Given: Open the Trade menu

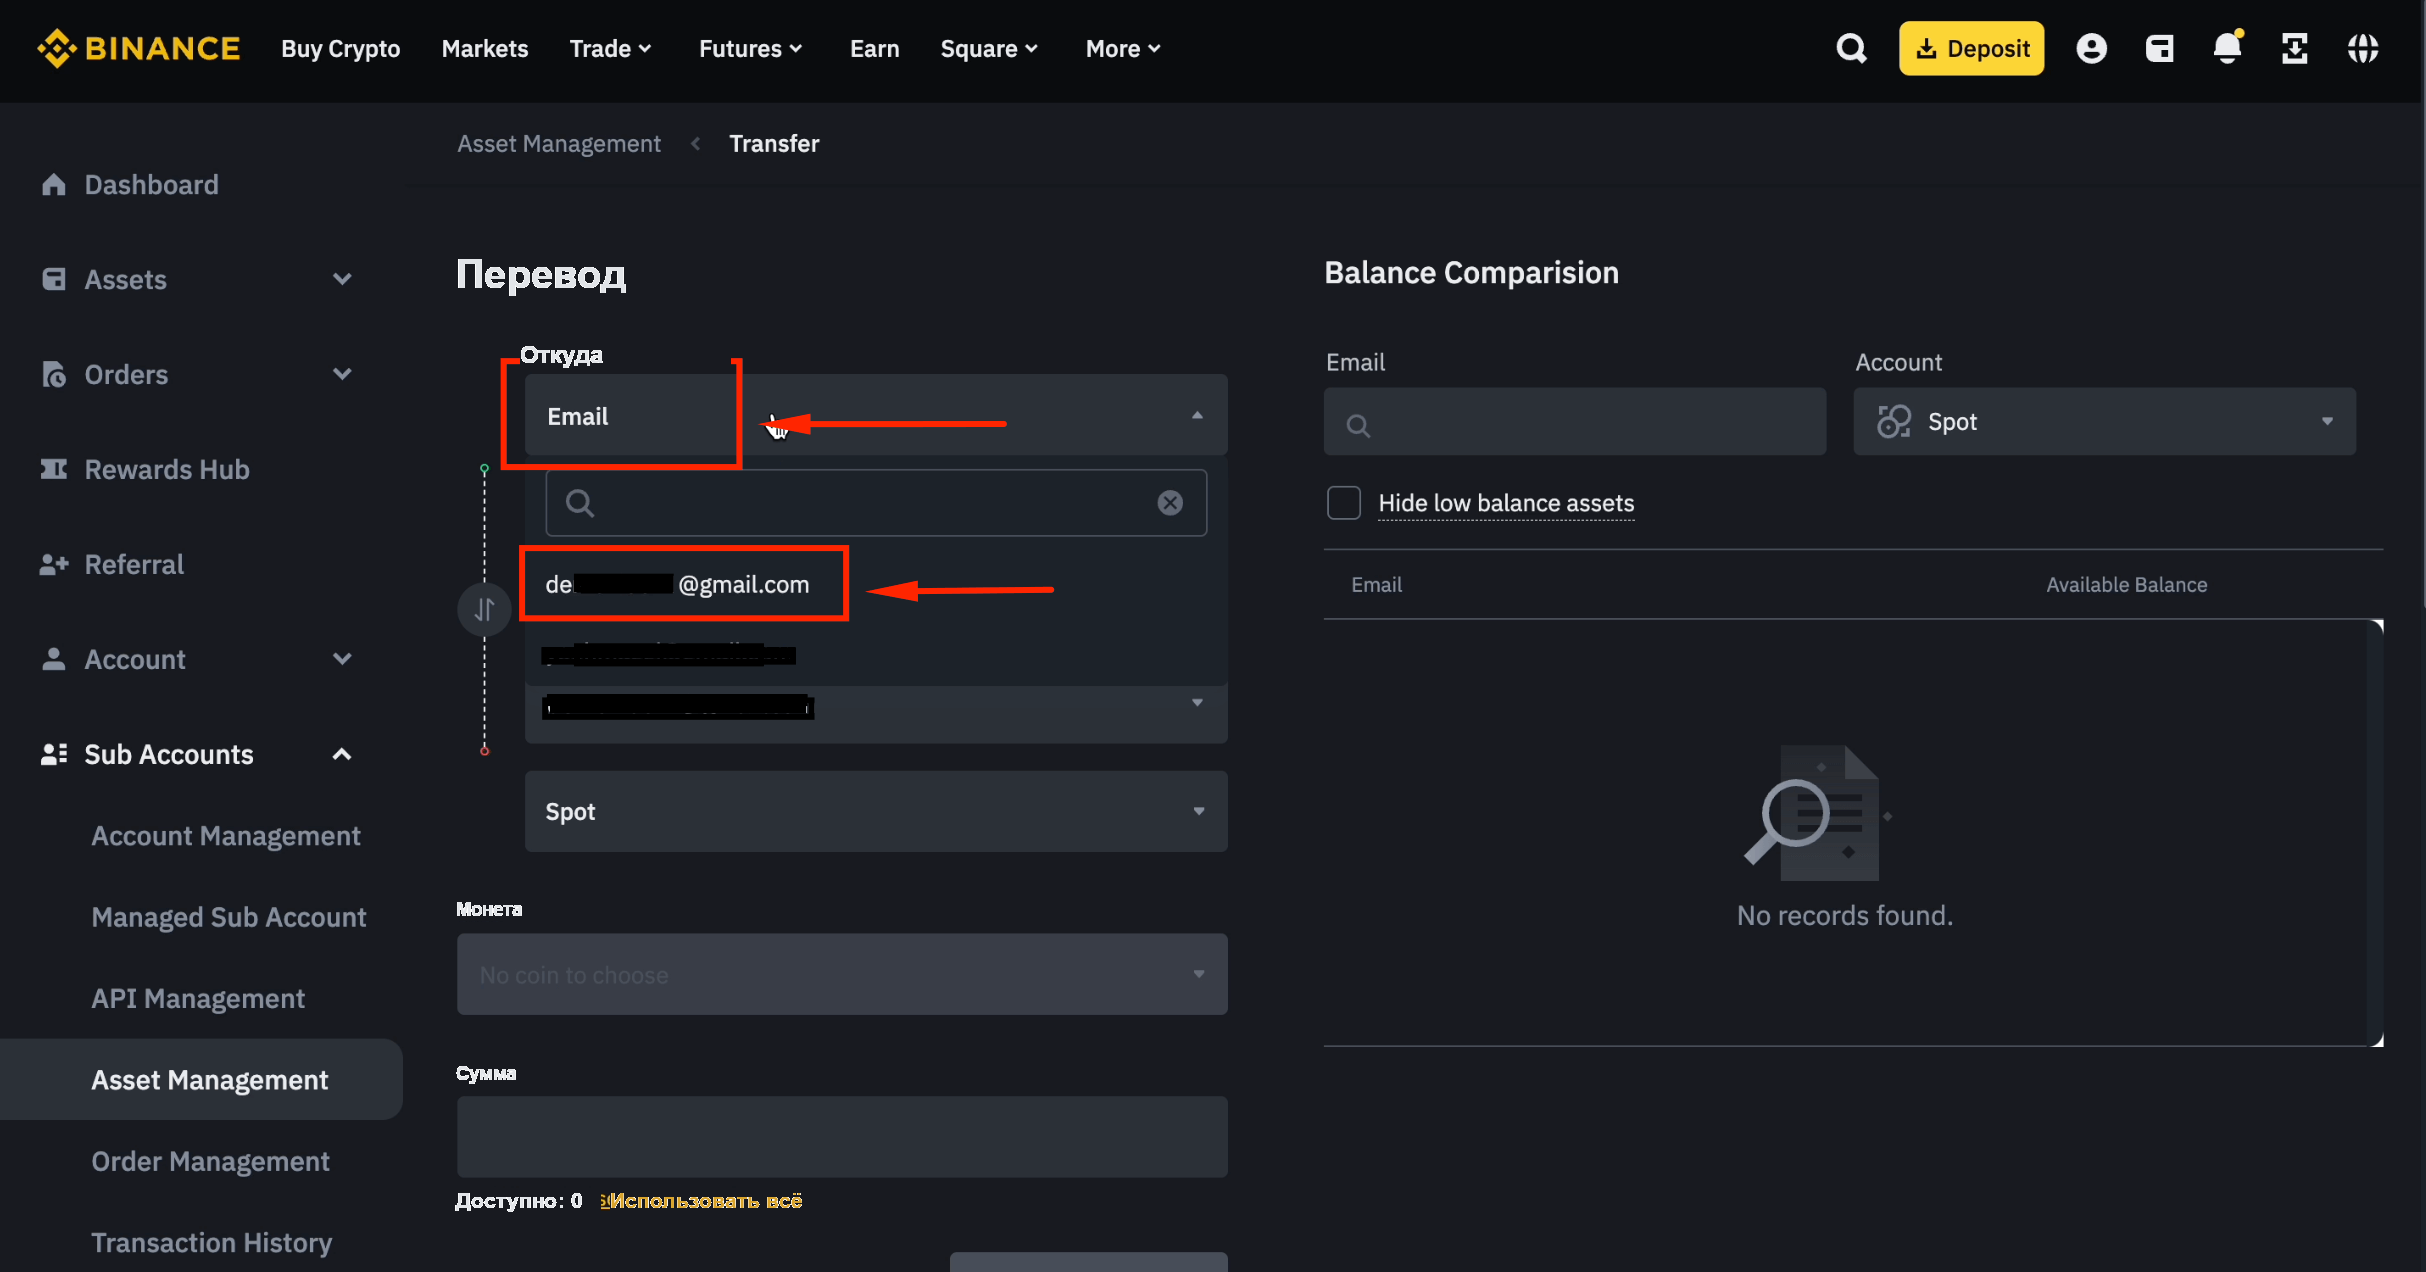Looking at the screenshot, I should (610, 48).
